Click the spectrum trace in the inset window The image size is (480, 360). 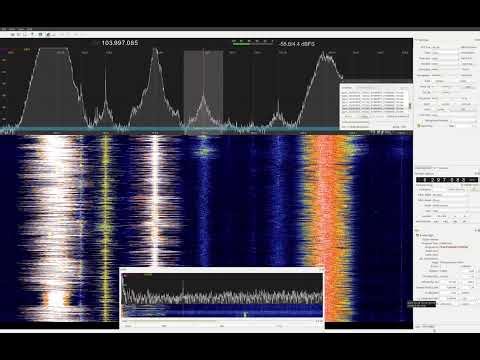222,296
